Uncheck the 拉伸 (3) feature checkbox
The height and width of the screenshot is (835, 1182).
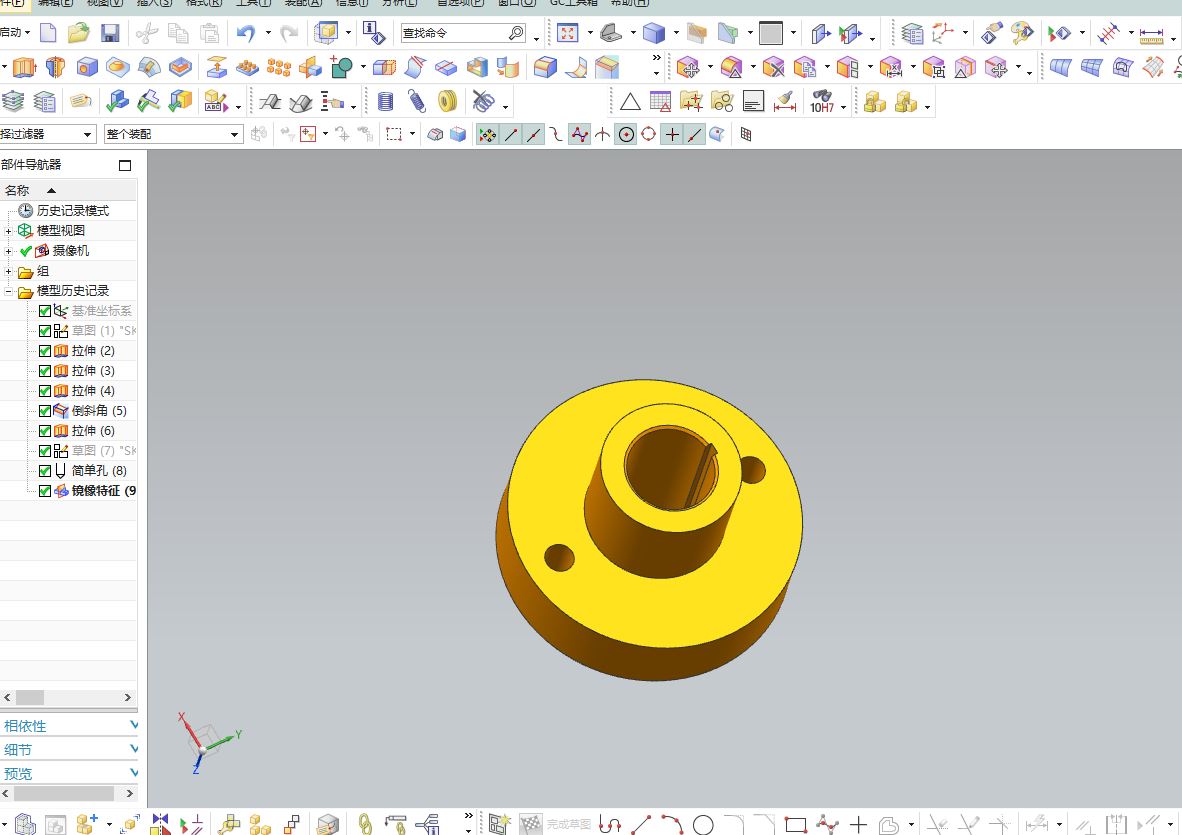coord(44,371)
